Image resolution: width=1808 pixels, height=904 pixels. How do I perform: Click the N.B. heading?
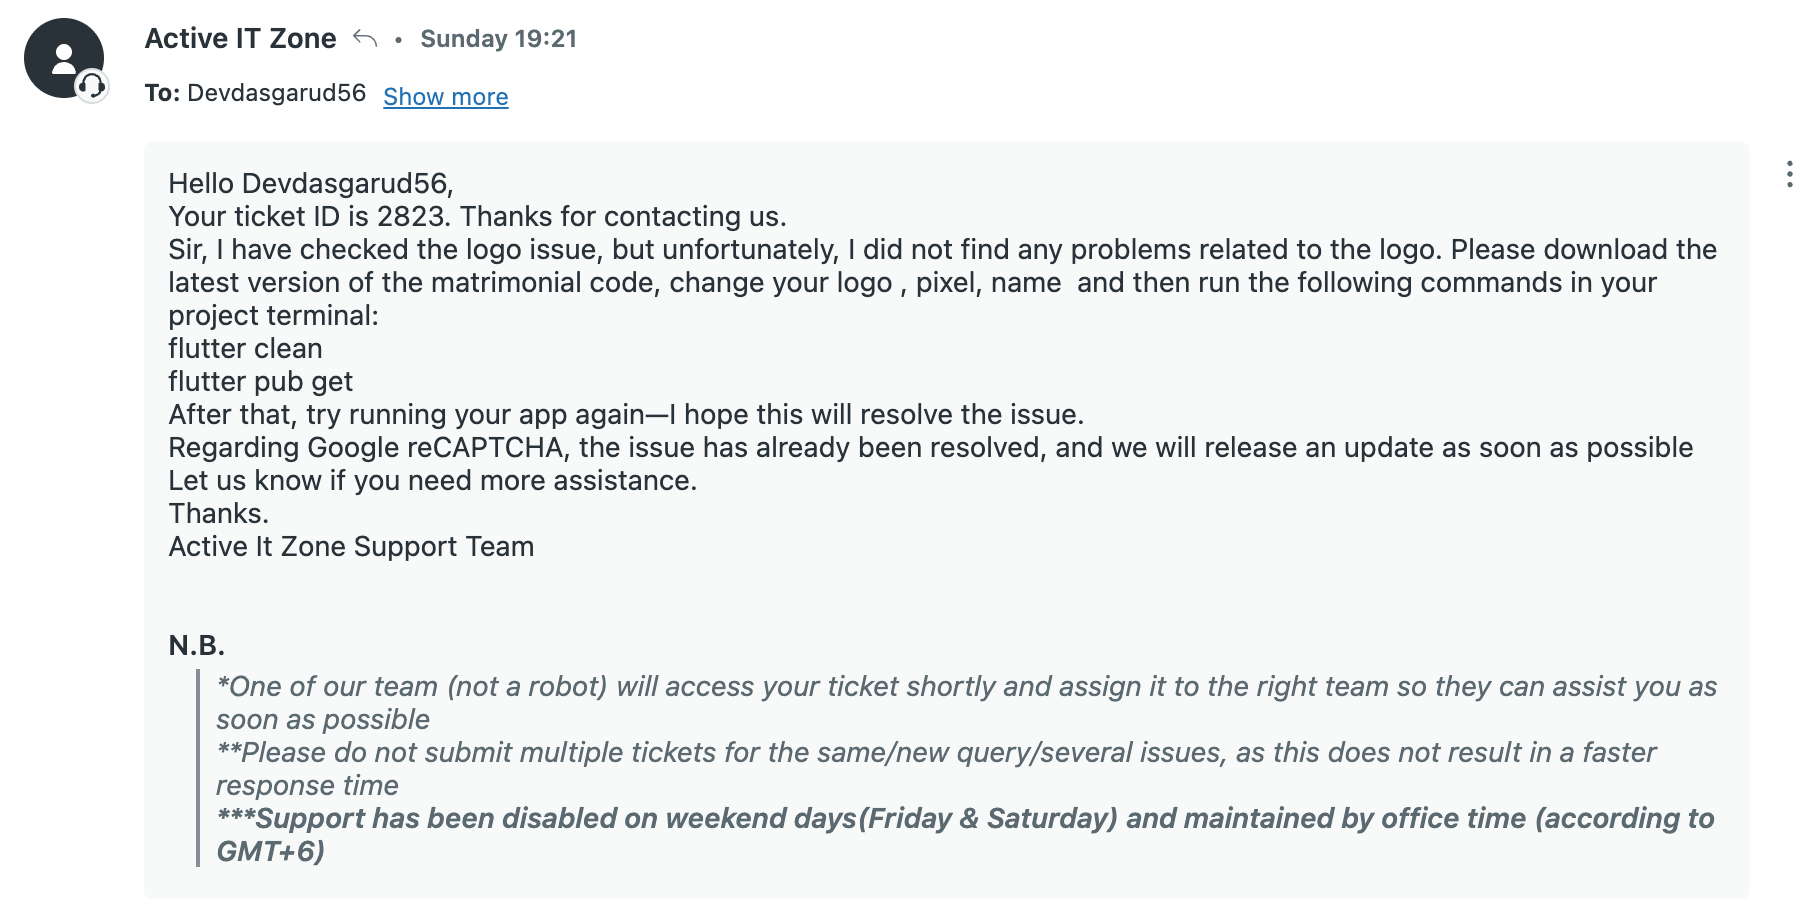[196, 645]
